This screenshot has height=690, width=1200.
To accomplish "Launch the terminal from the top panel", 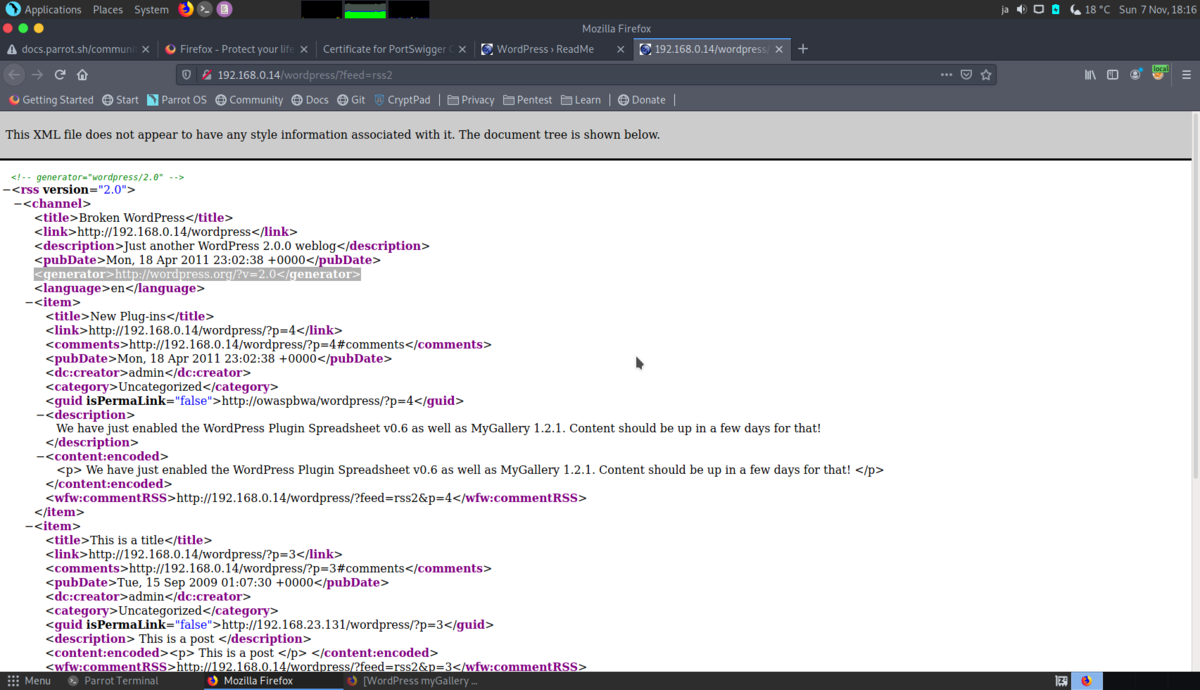I will [205, 9].
